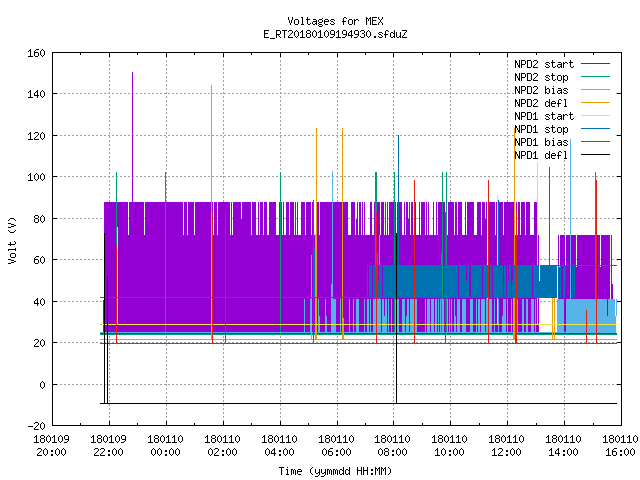Click the black NPD1 defl legend line

pyautogui.click(x=596, y=155)
